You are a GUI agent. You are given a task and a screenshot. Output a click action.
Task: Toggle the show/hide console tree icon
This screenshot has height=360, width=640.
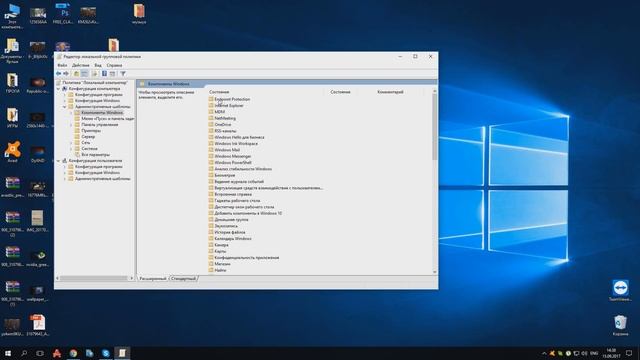point(84,73)
